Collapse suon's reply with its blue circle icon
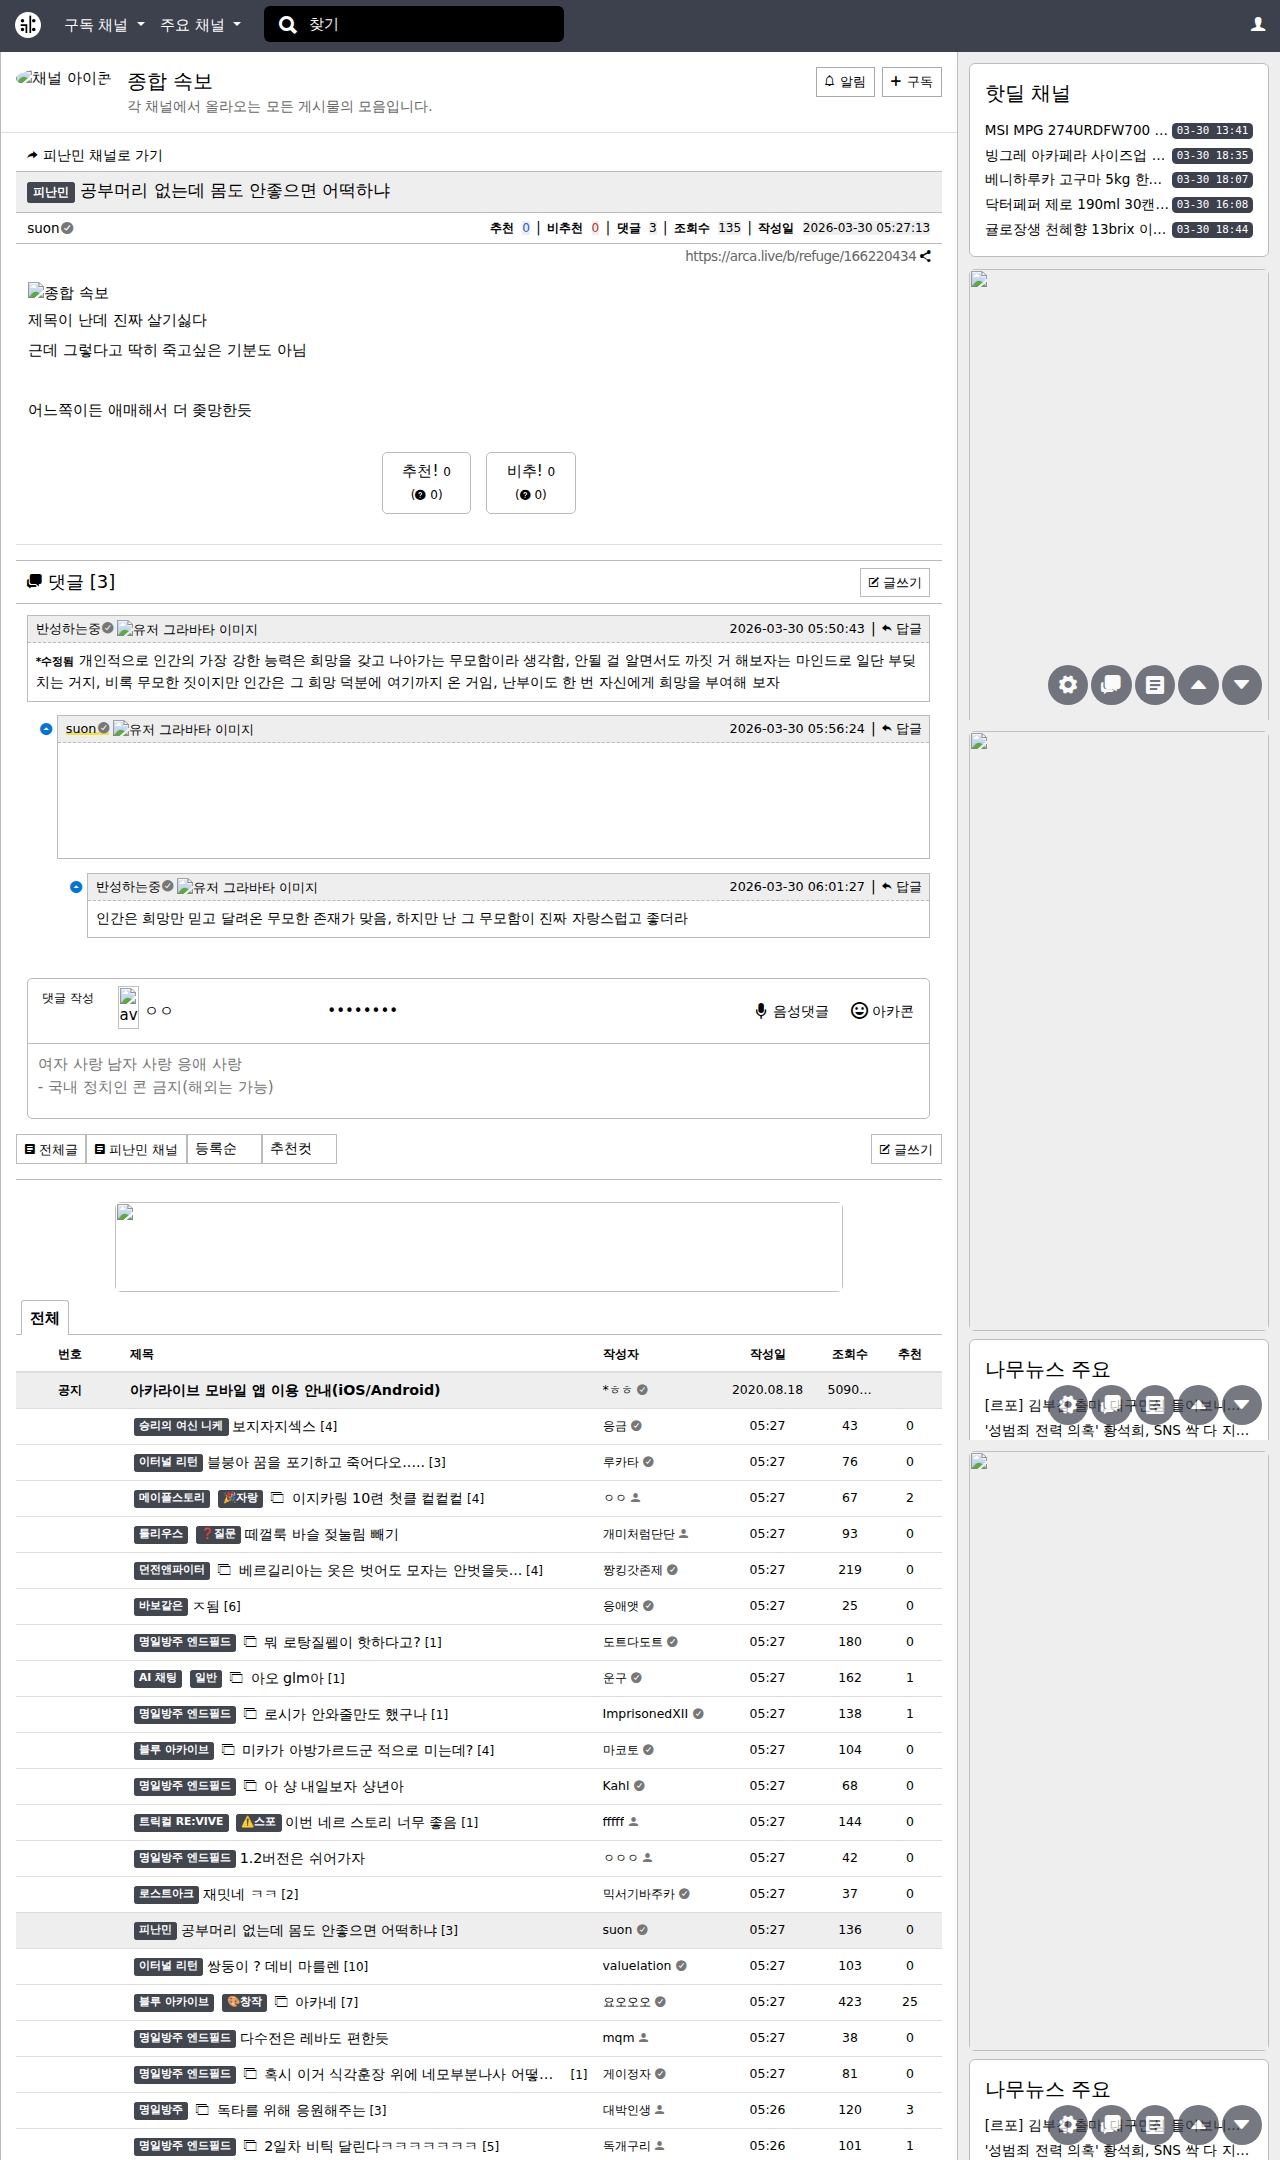 click(46, 729)
